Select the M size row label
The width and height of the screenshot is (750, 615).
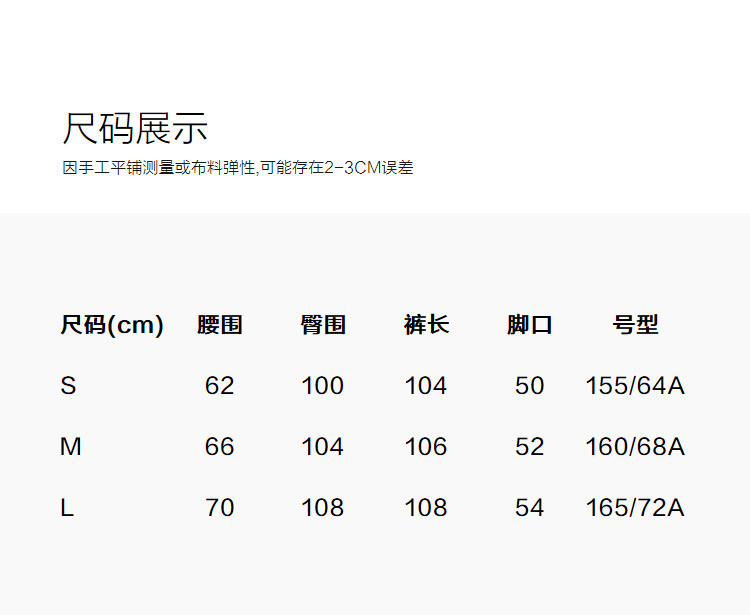coord(70,447)
